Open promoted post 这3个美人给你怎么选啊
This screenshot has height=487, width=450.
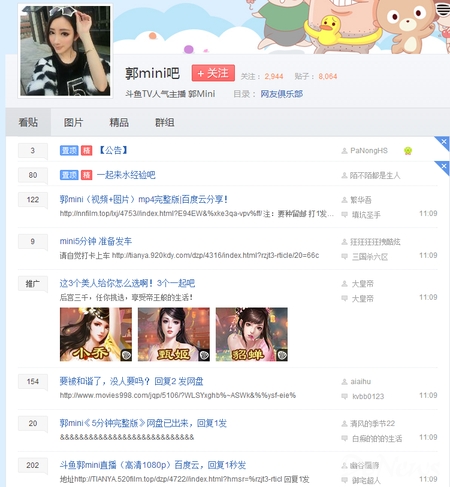click(x=127, y=283)
